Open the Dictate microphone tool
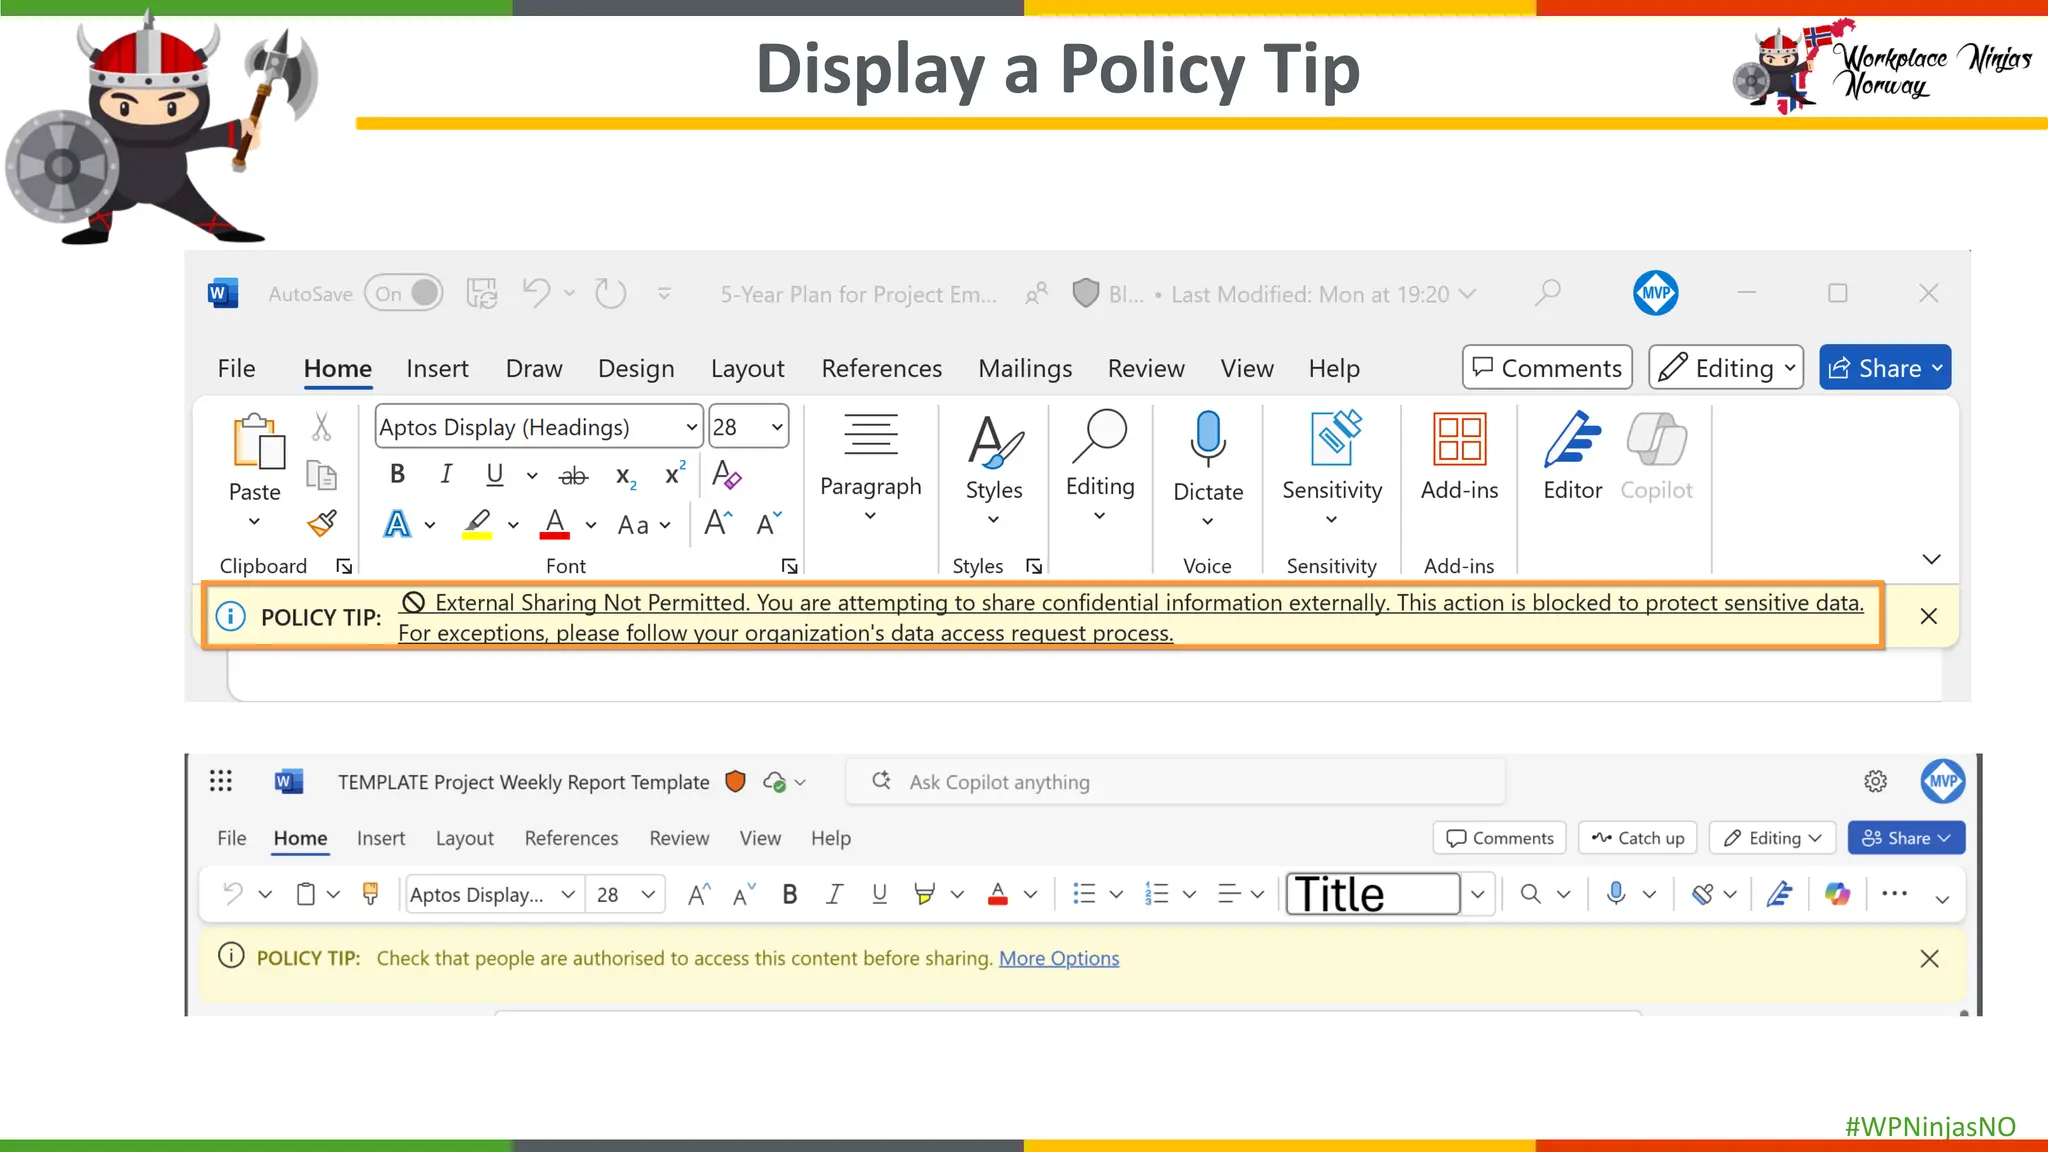Viewport: 2048px width, 1152px height. (1207, 438)
